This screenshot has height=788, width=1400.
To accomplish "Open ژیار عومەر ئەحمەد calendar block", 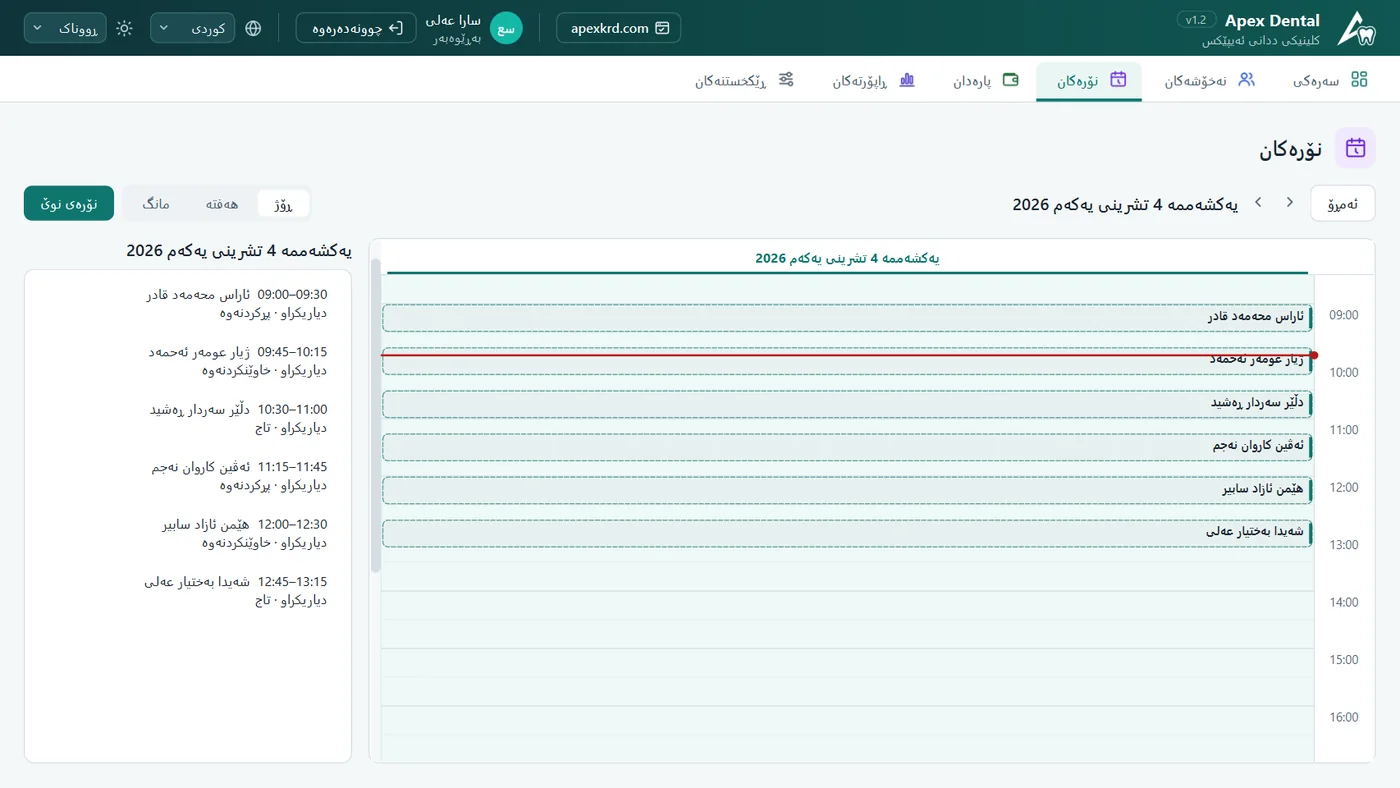I will 847,361.
